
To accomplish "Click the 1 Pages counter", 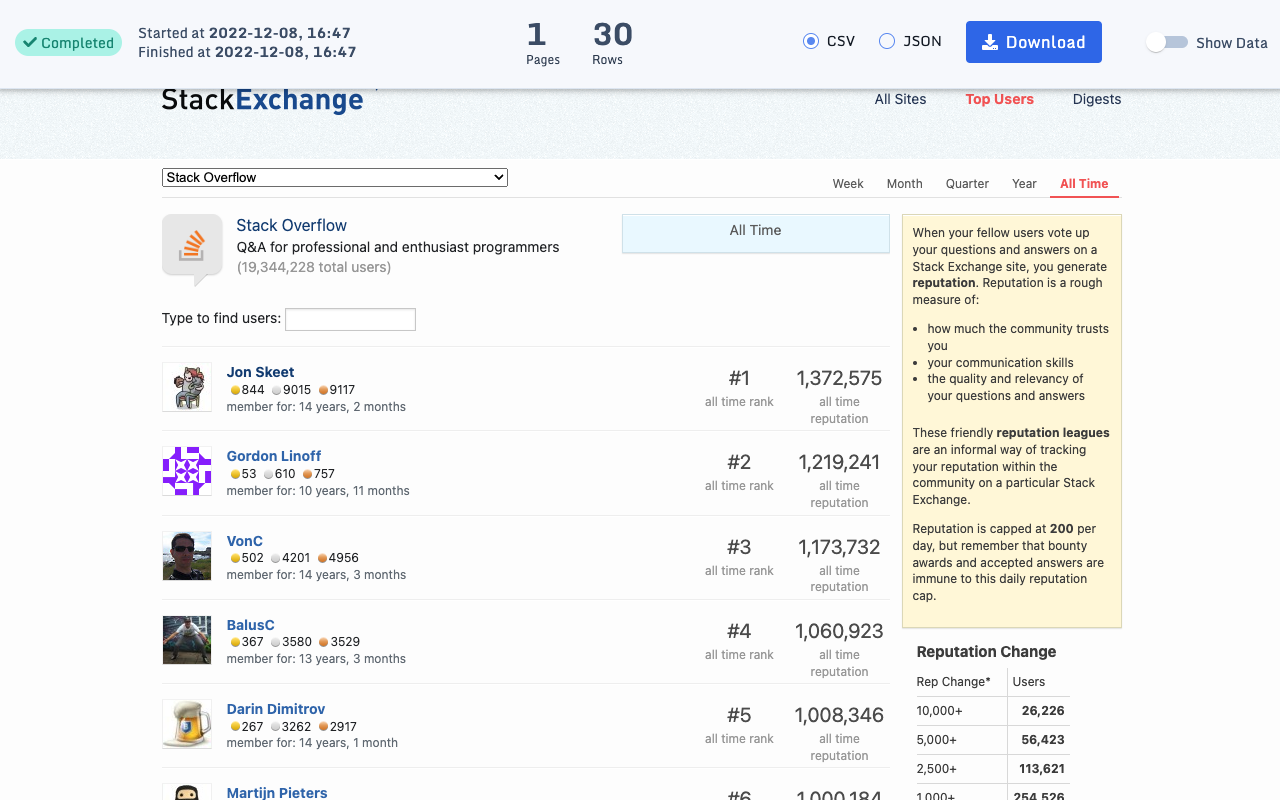I will pos(542,43).
